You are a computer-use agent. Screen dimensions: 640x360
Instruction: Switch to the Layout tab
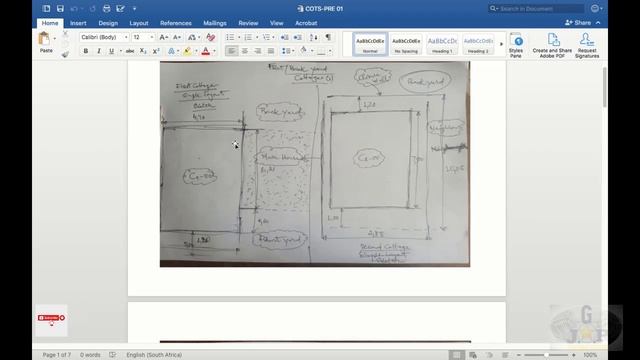click(x=139, y=23)
